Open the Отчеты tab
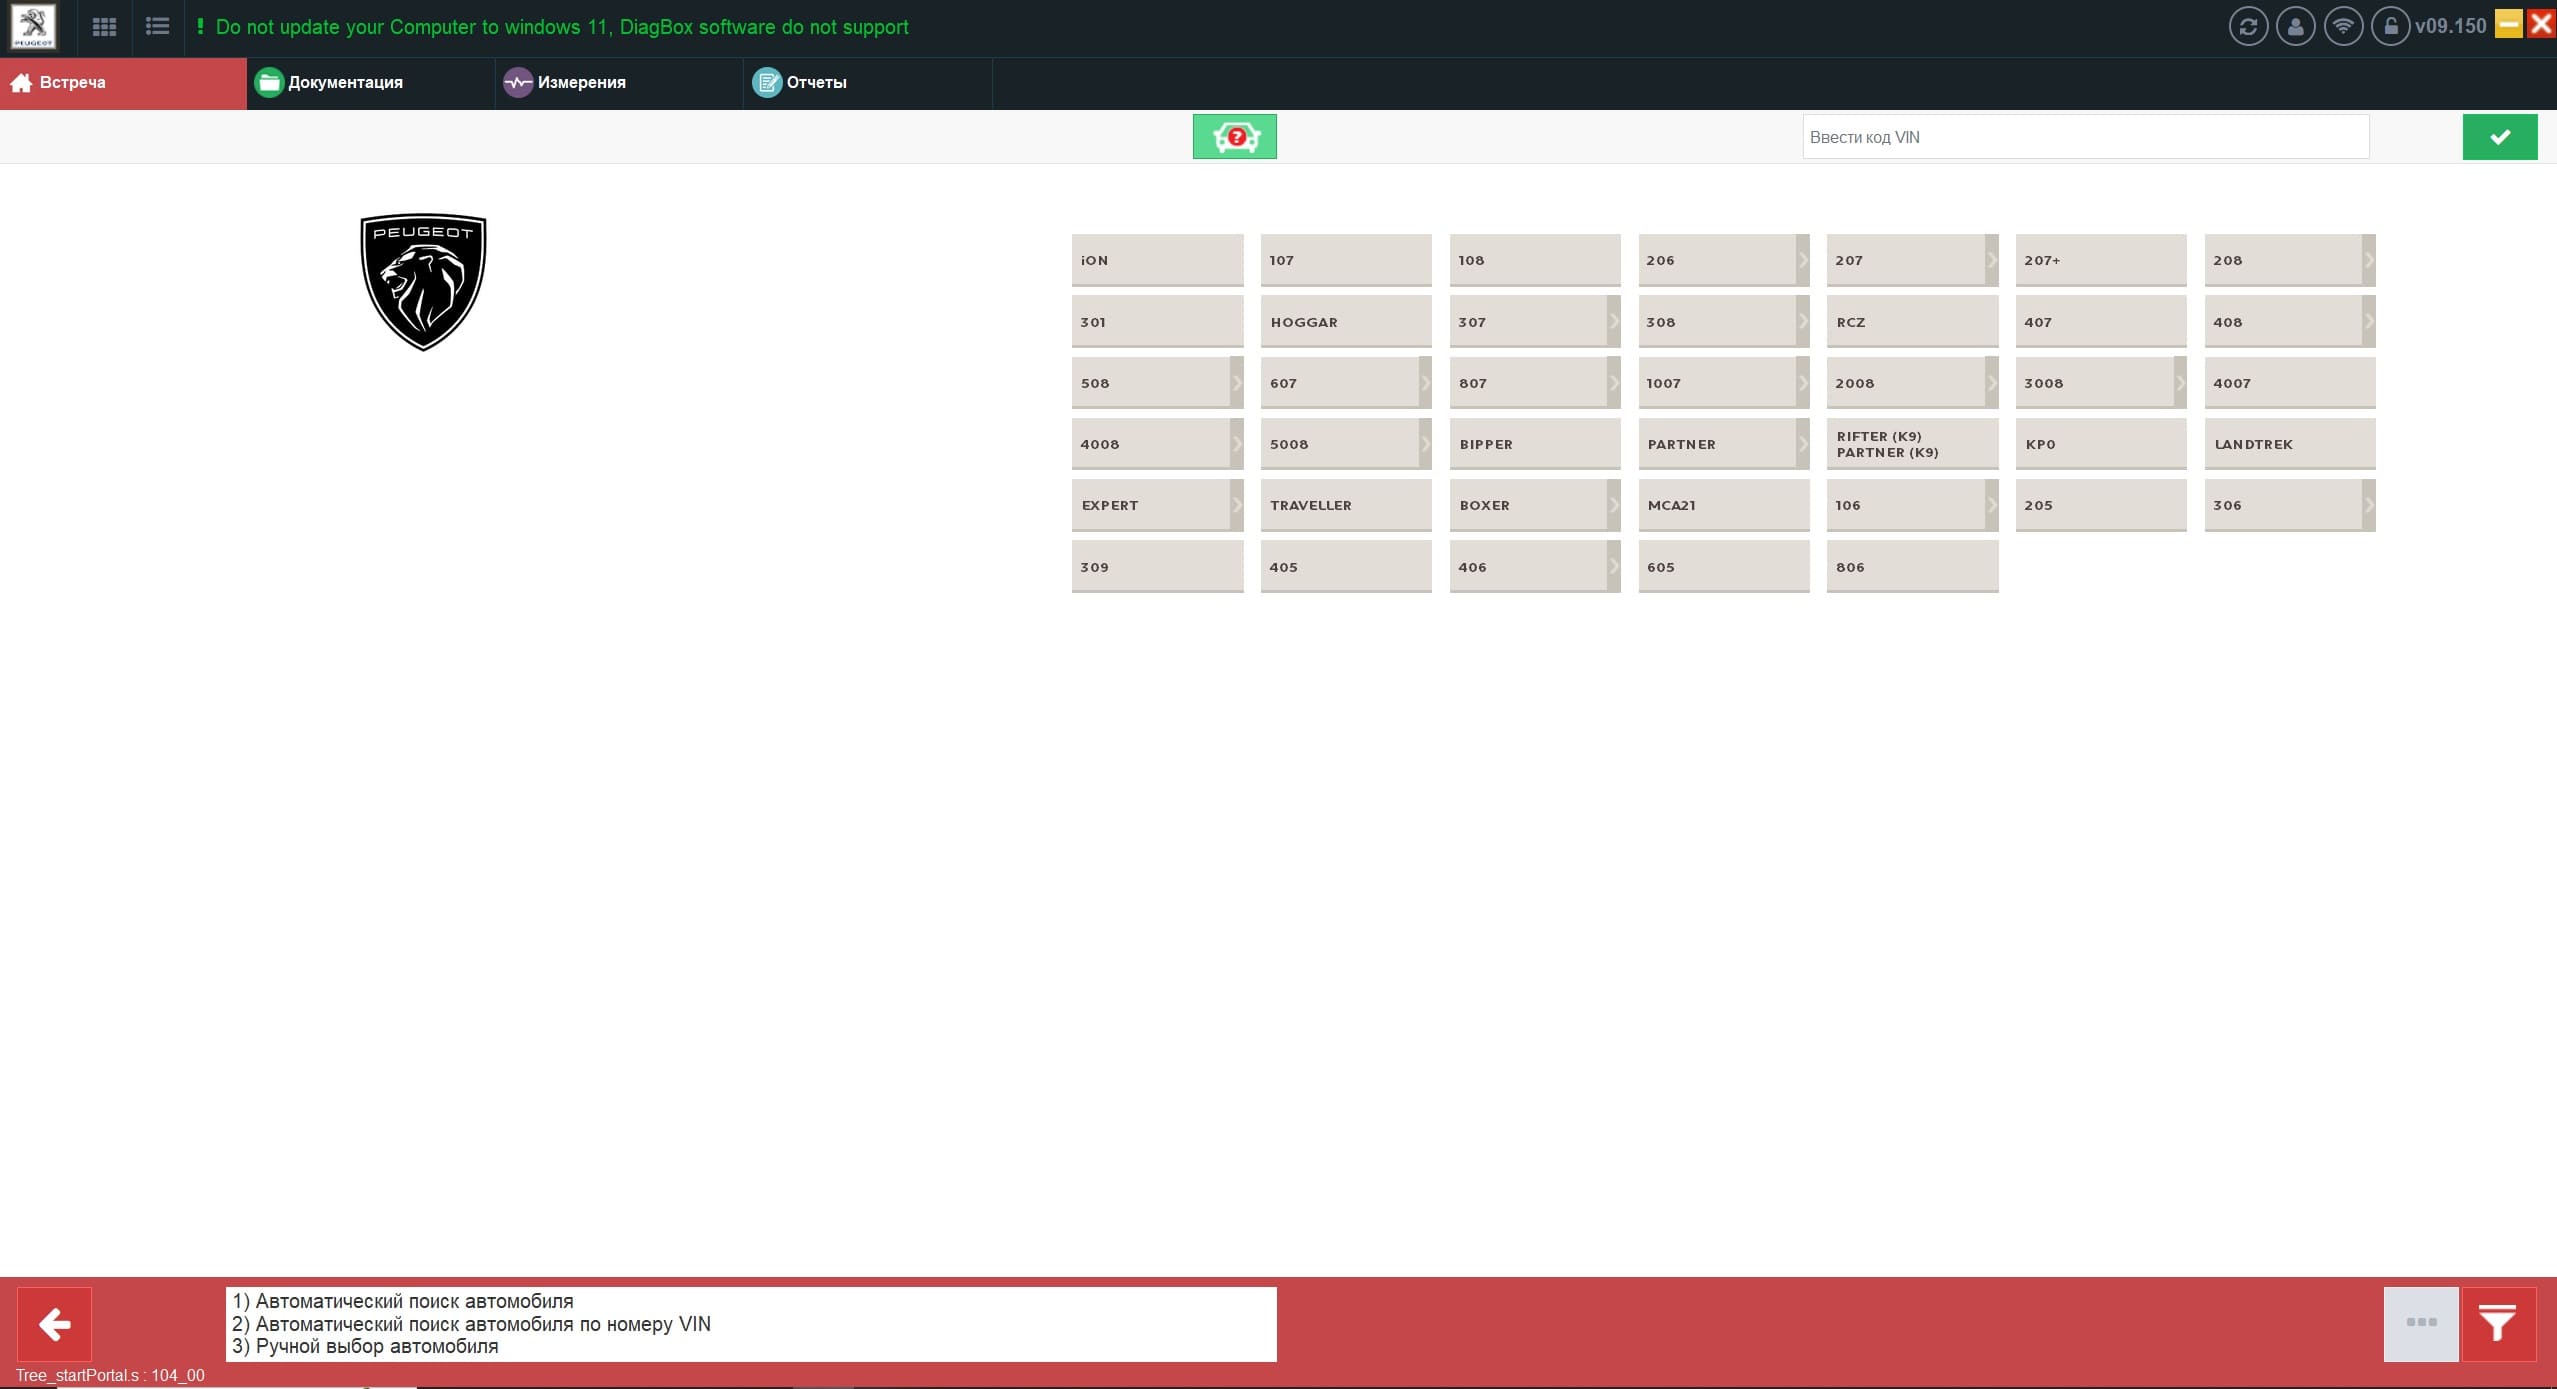The height and width of the screenshot is (1389, 2557). click(816, 83)
